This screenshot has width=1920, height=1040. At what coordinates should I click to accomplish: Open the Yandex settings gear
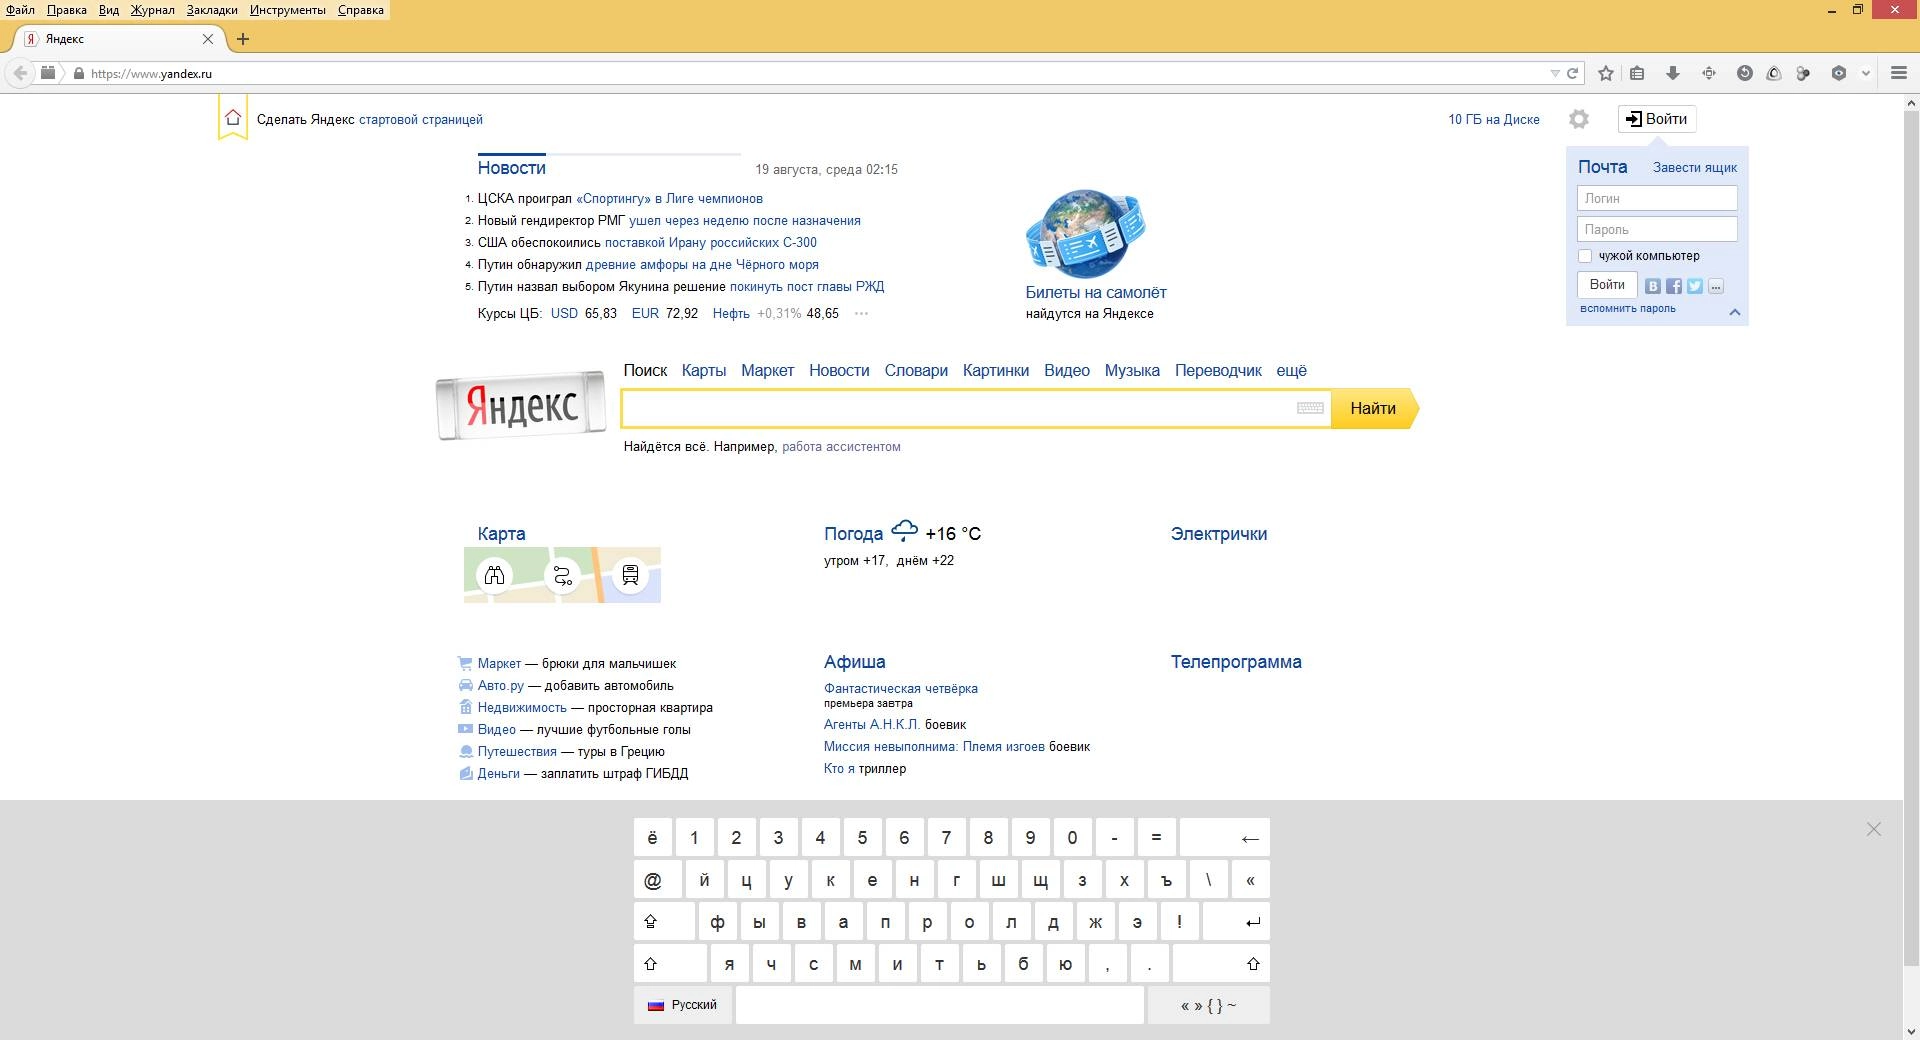(1579, 119)
